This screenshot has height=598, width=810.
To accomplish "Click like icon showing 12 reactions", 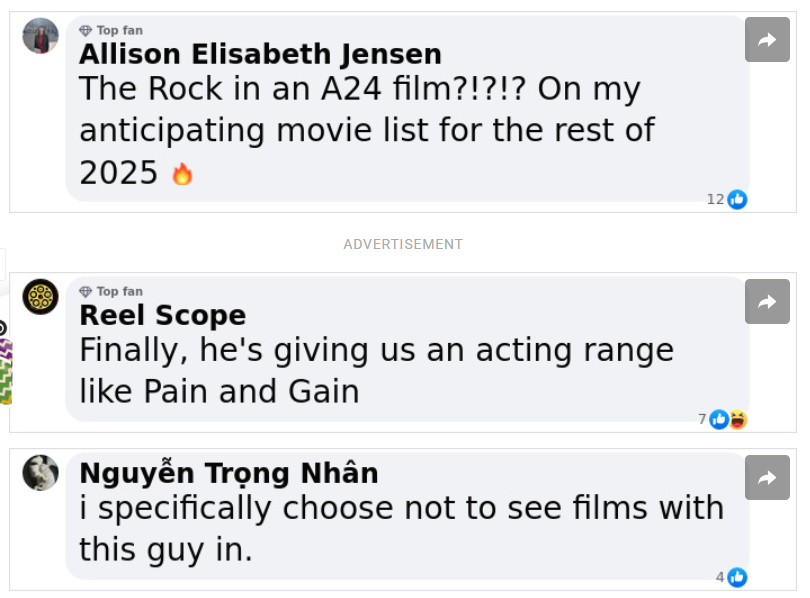I will pos(737,199).
